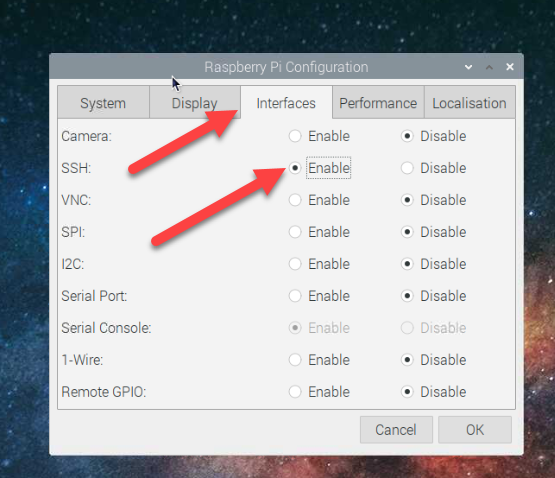This screenshot has width=555, height=478.
Task: Enable Remote GPIO
Action: tap(295, 392)
